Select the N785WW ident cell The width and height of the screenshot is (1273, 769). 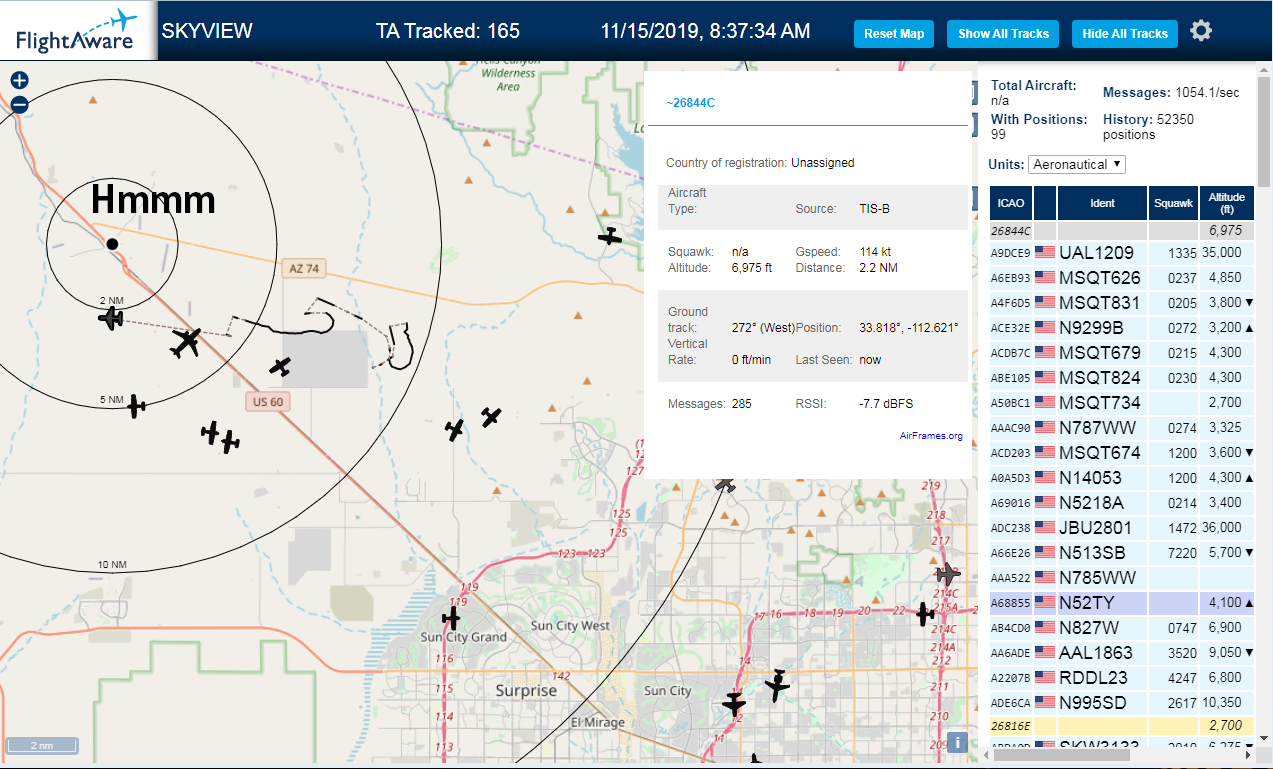1102,578
